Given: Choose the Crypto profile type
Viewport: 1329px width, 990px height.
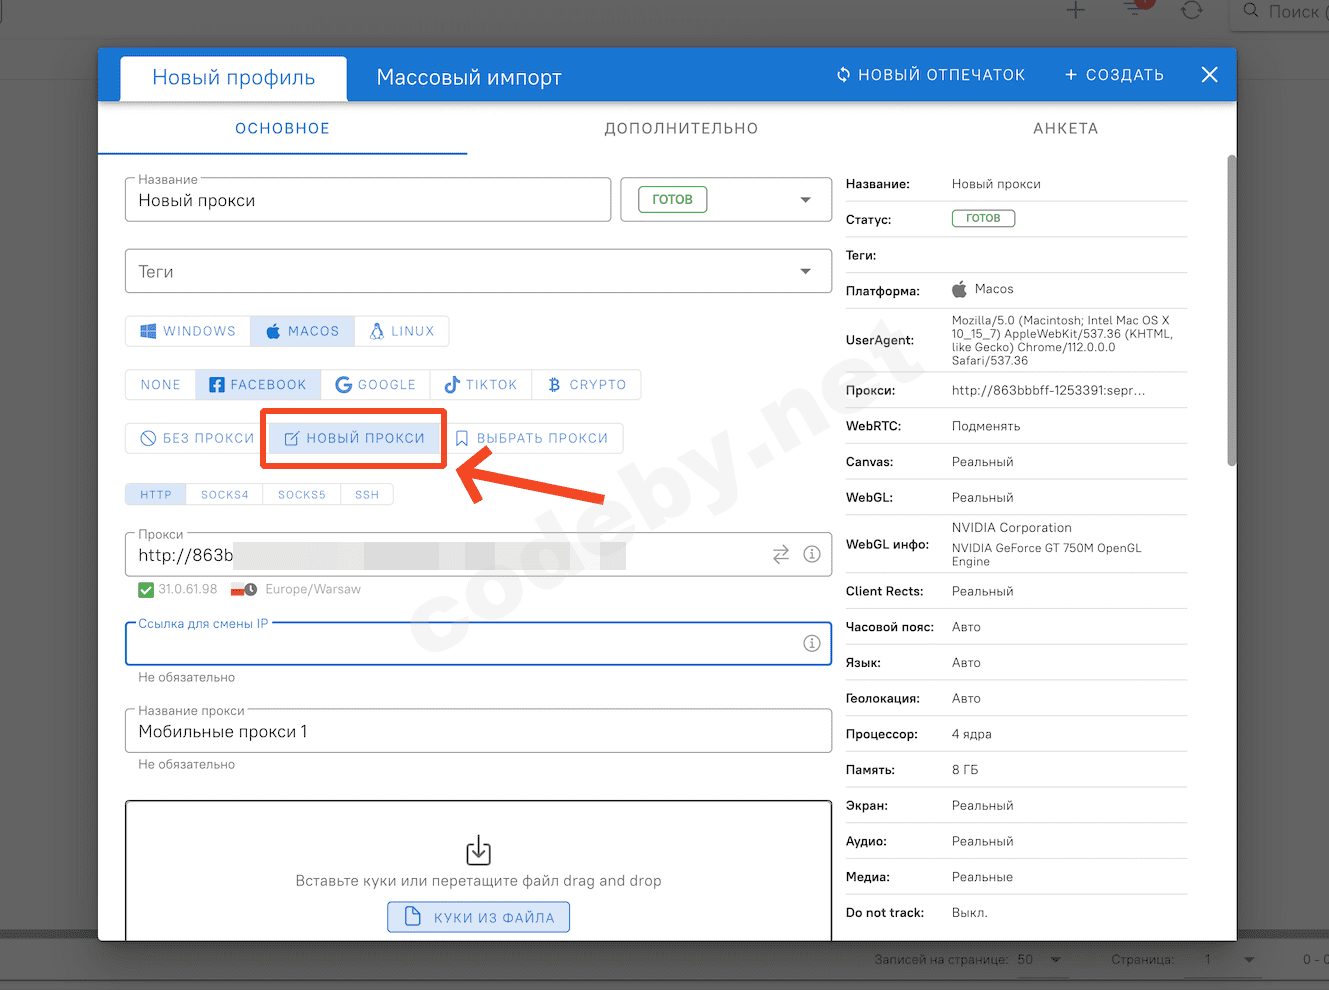Looking at the screenshot, I should coord(587,385).
